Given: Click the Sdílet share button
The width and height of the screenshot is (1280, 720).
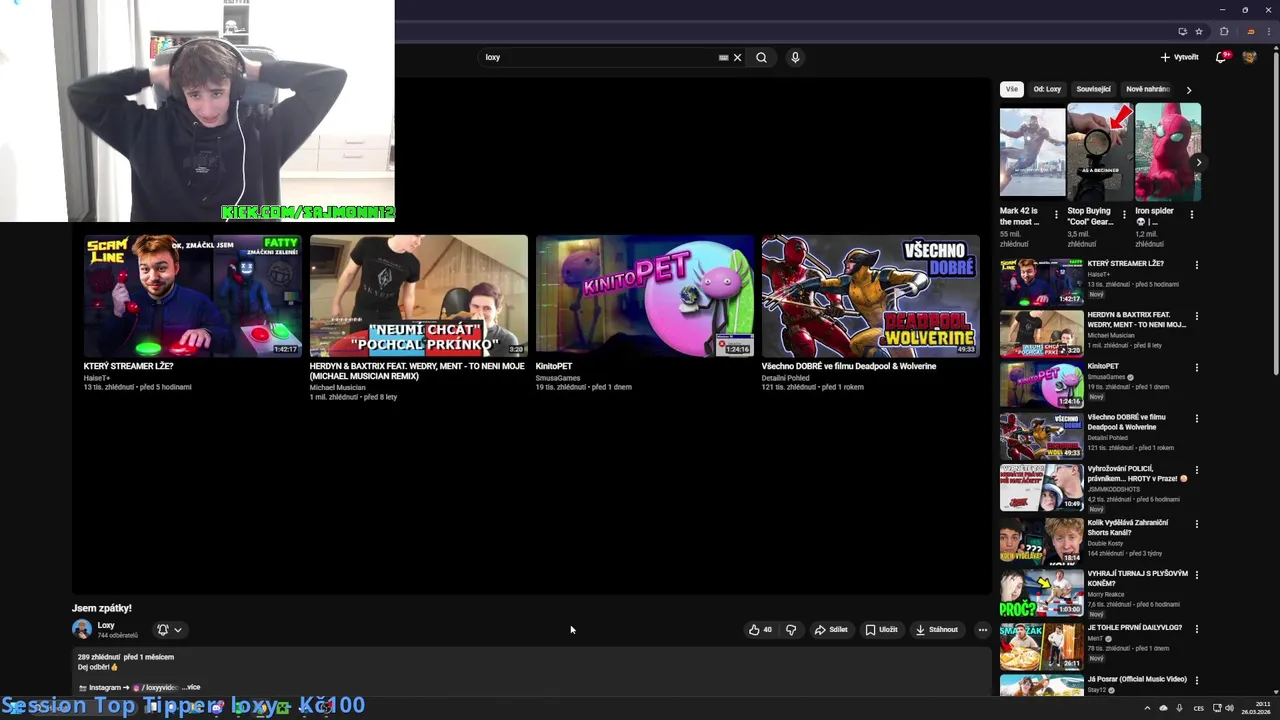Looking at the screenshot, I should coord(831,630).
